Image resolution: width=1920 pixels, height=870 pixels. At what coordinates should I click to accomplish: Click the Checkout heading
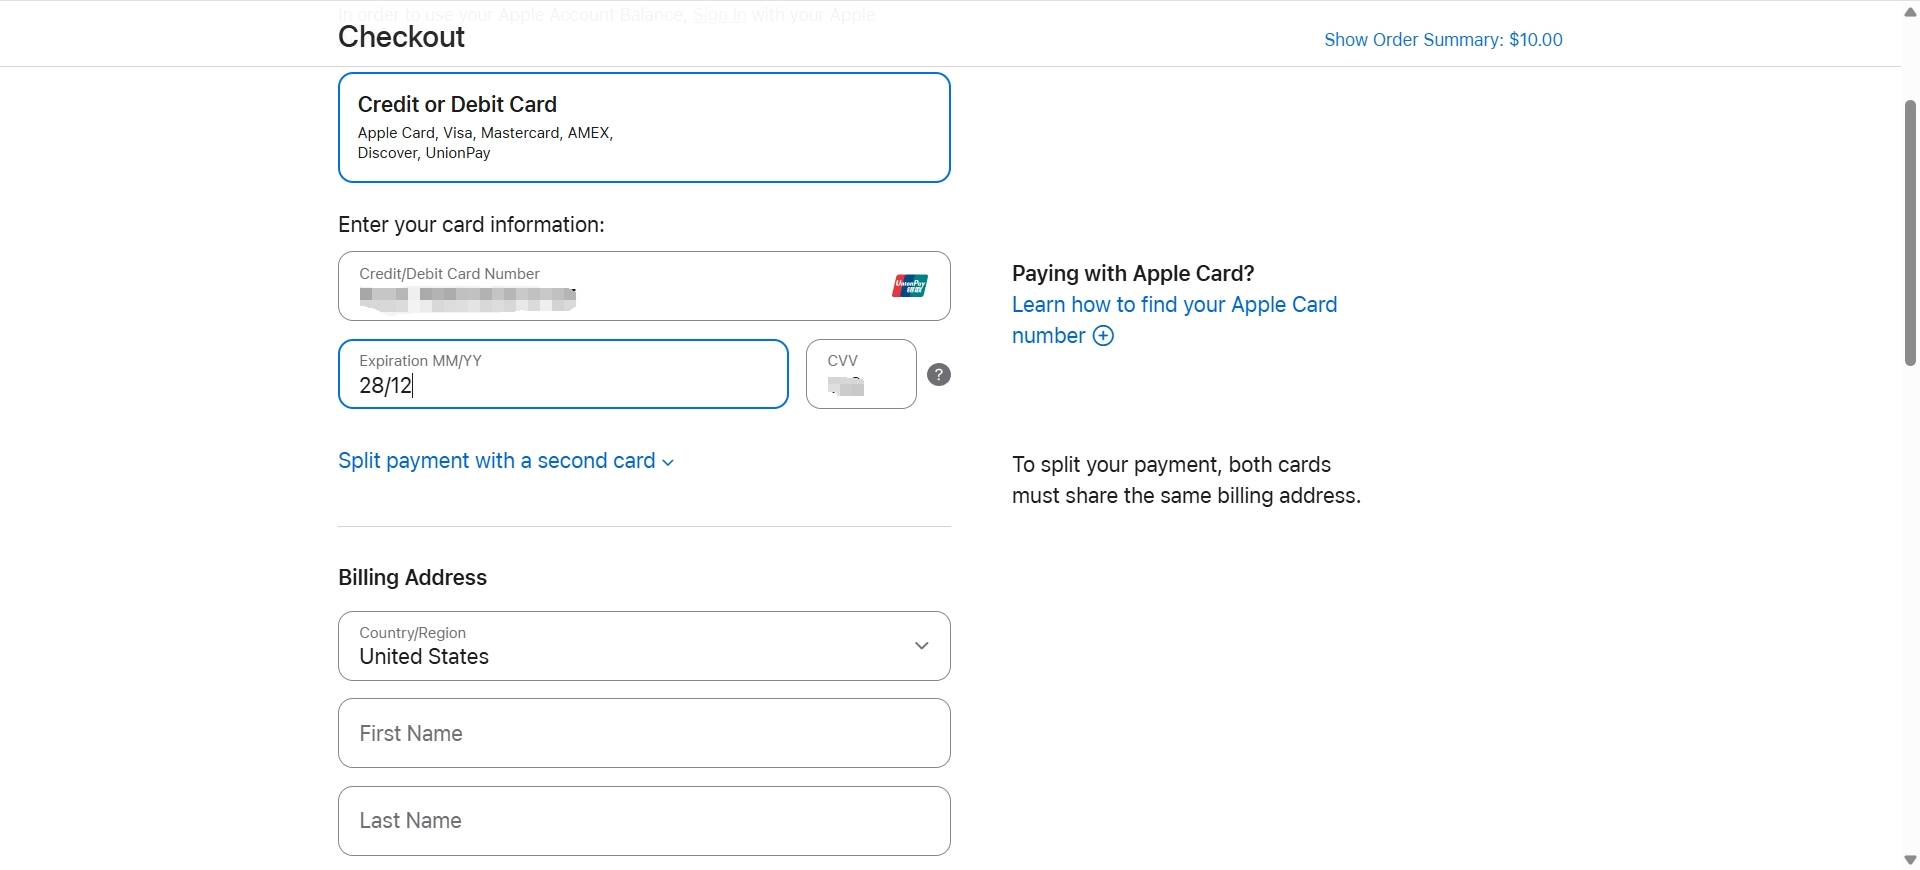pyautogui.click(x=401, y=37)
